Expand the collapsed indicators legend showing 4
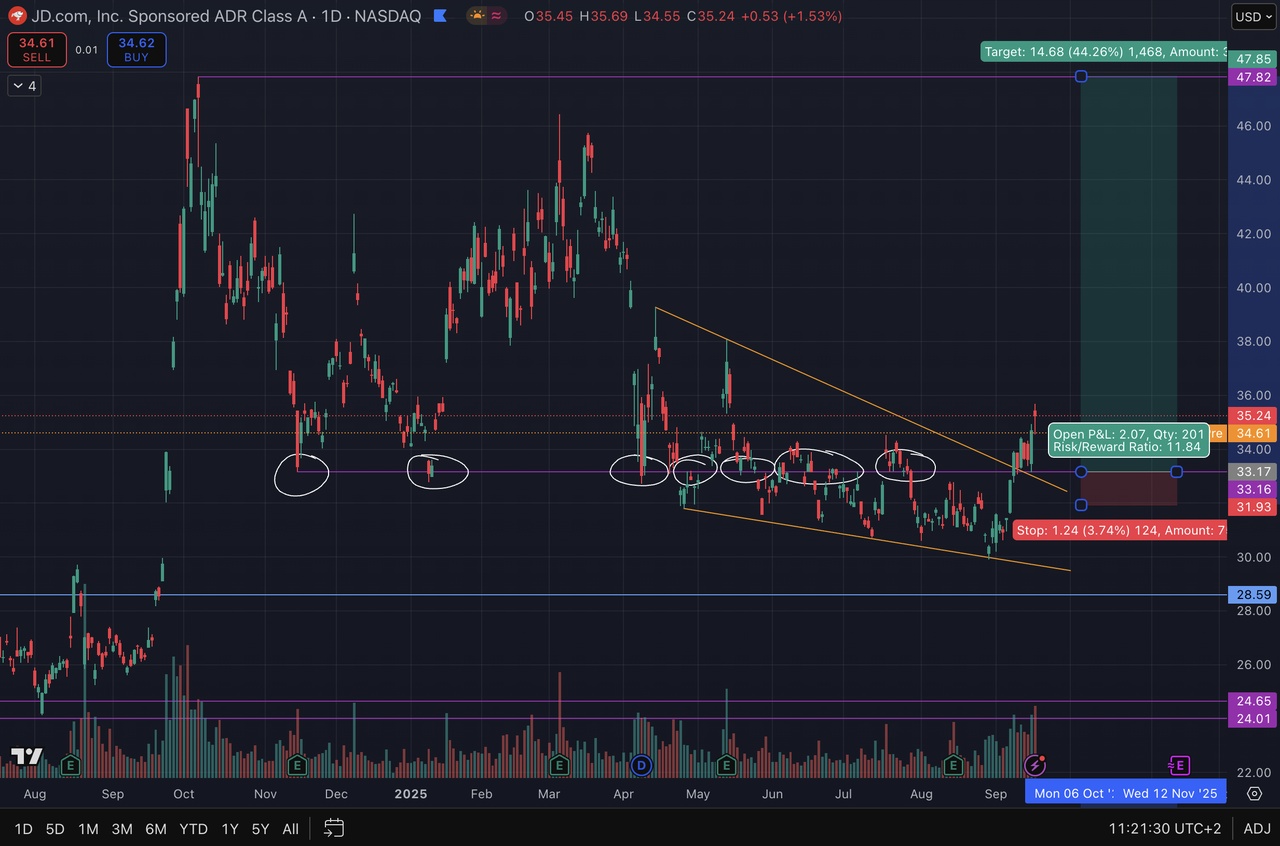Image resolution: width=1280 pixels, height=846 pixels. pyautogui.click(x=24, y=86)
